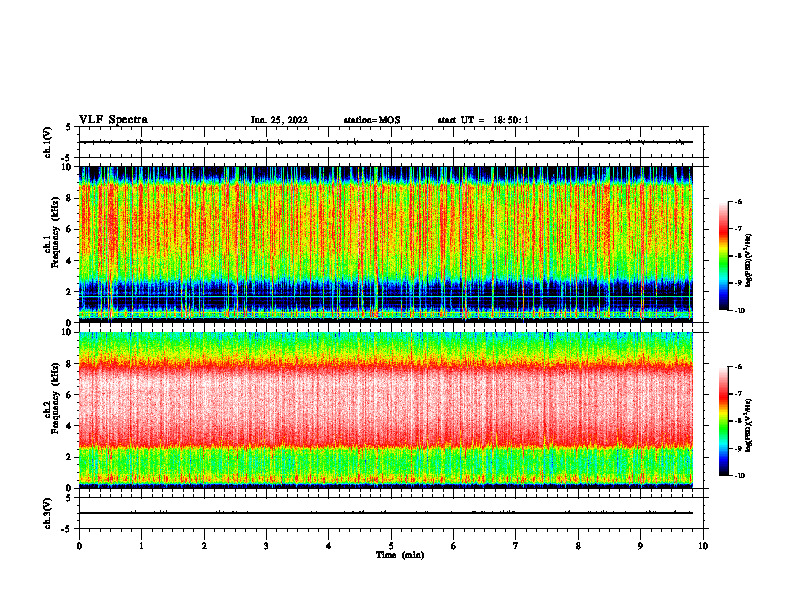This screenshot has height=612, width=792.
Task: Click the "ch.3(V)" waveform axis label
Action: [48, 513]
